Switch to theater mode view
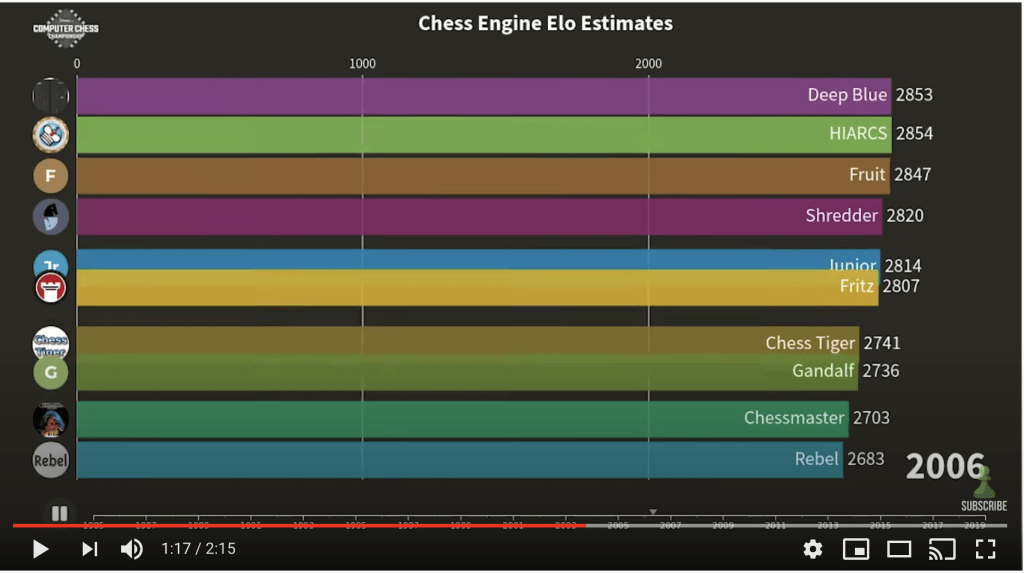This screenshot has height=573, width=1024. (x=899, y=548)
